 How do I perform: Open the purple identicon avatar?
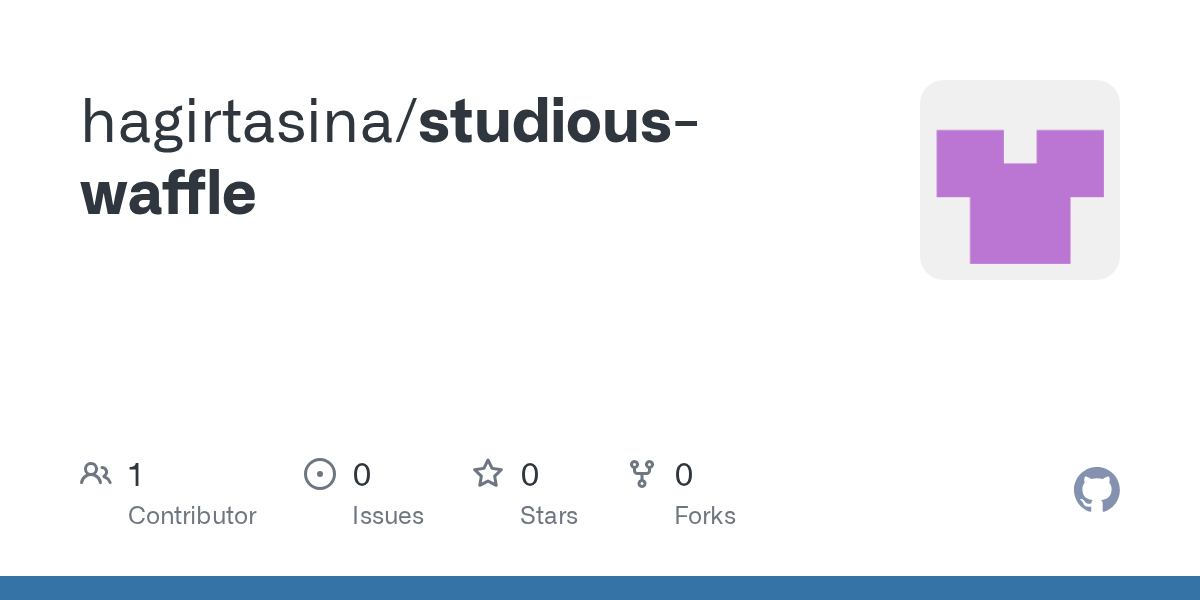1020,180
